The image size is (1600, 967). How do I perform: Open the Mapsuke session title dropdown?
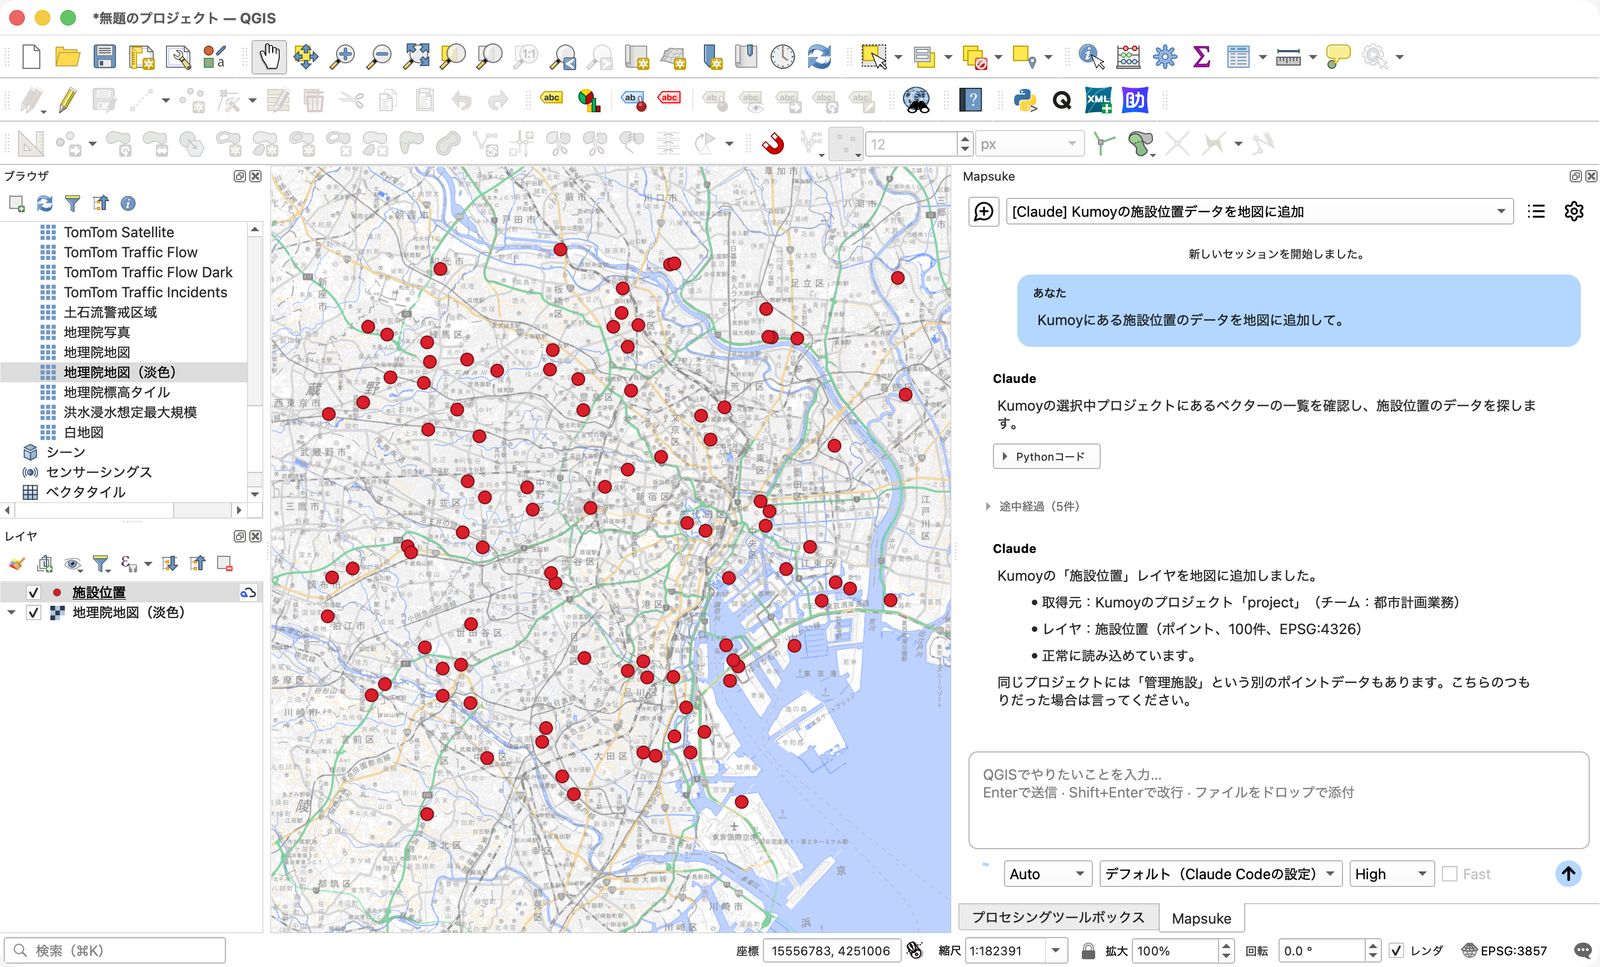point(1260,211)
